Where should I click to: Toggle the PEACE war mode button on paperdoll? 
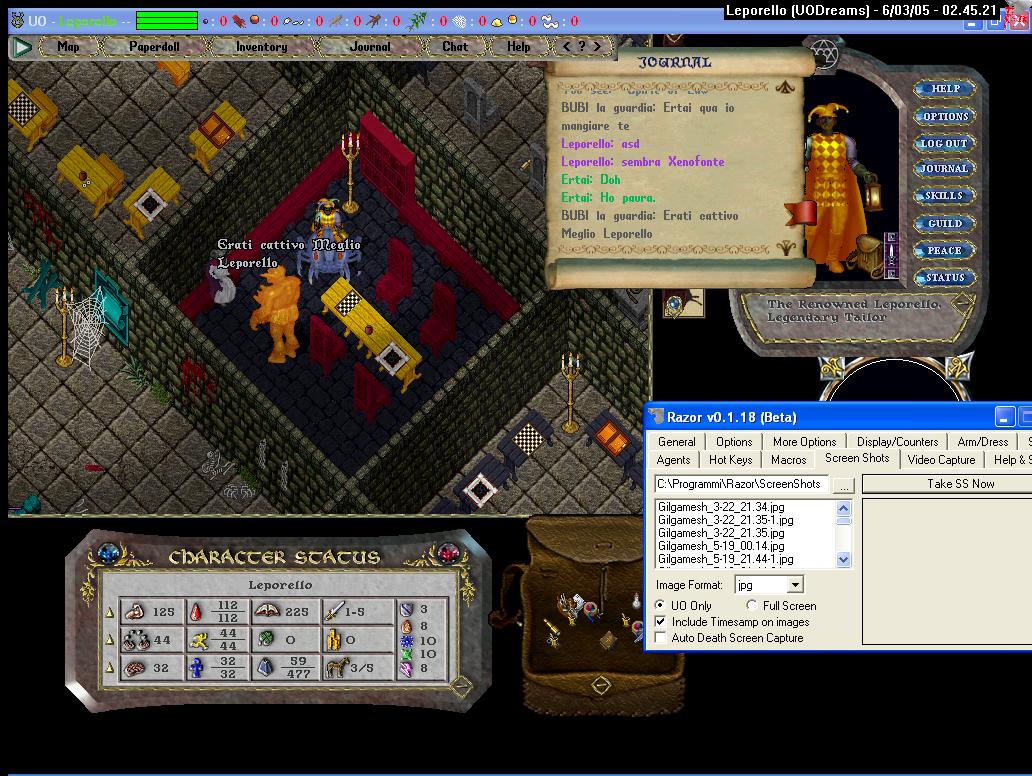[944, 251]
